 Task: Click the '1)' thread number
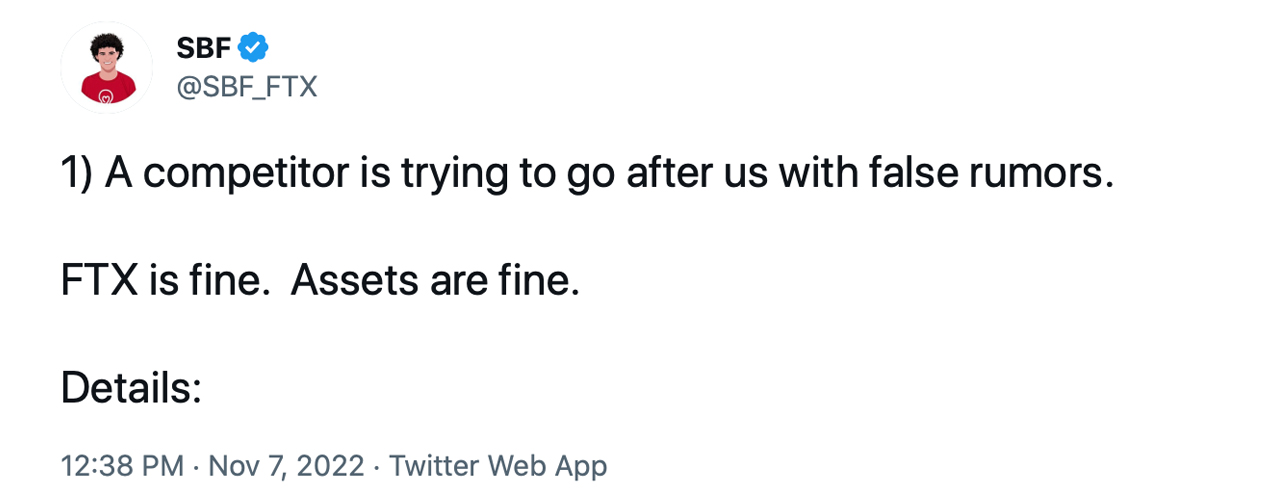click(x=77, y=175)
